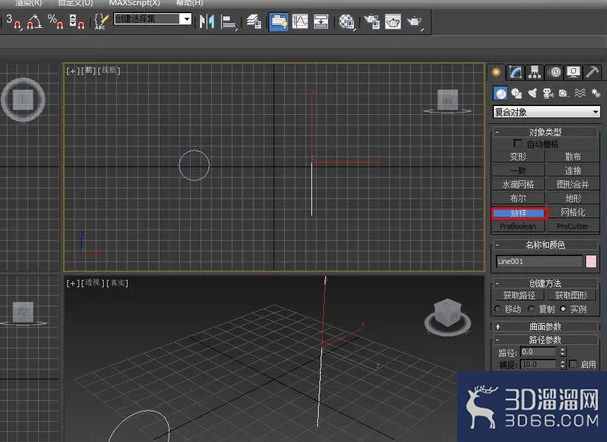This screenshot has width=607, height=442.
Task: Select the Shapes category icon
Action: 516,93
